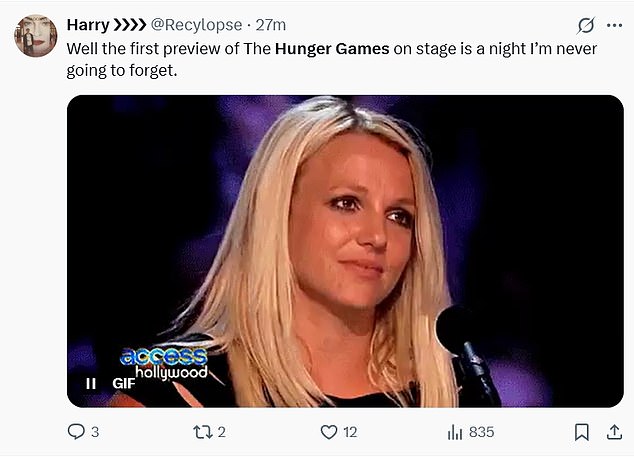
Task: Click the reply speech bubble icon
Action: tap(76, 432)
